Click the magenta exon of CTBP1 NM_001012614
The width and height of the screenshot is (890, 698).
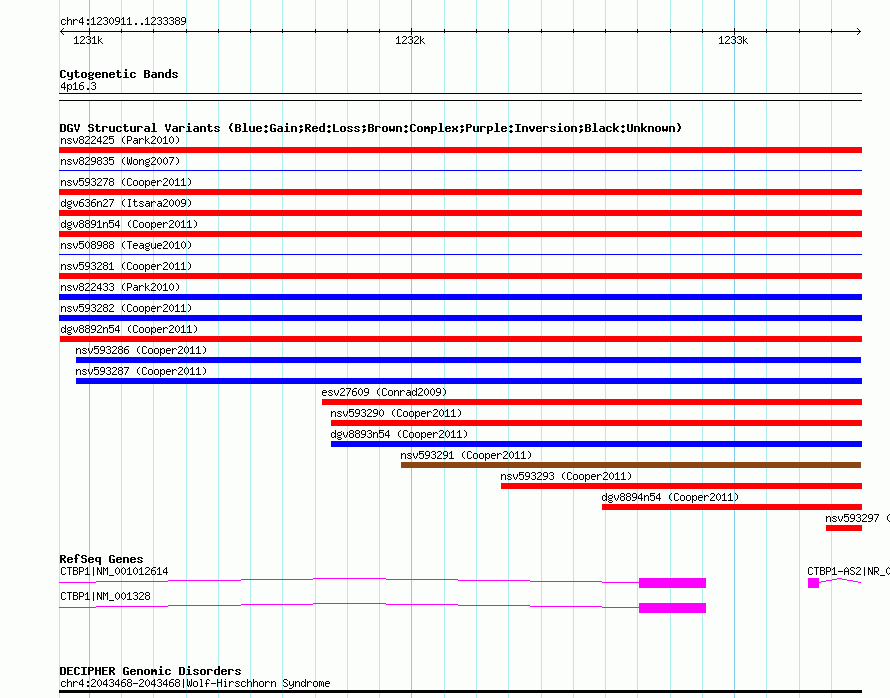click(x=672, y=583)
